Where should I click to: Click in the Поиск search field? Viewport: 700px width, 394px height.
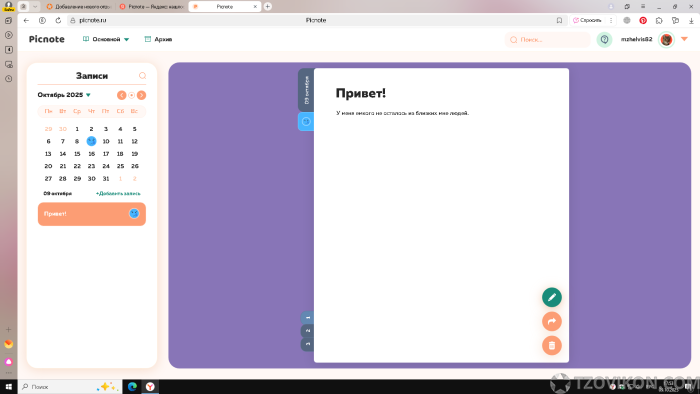click(548, 40)
